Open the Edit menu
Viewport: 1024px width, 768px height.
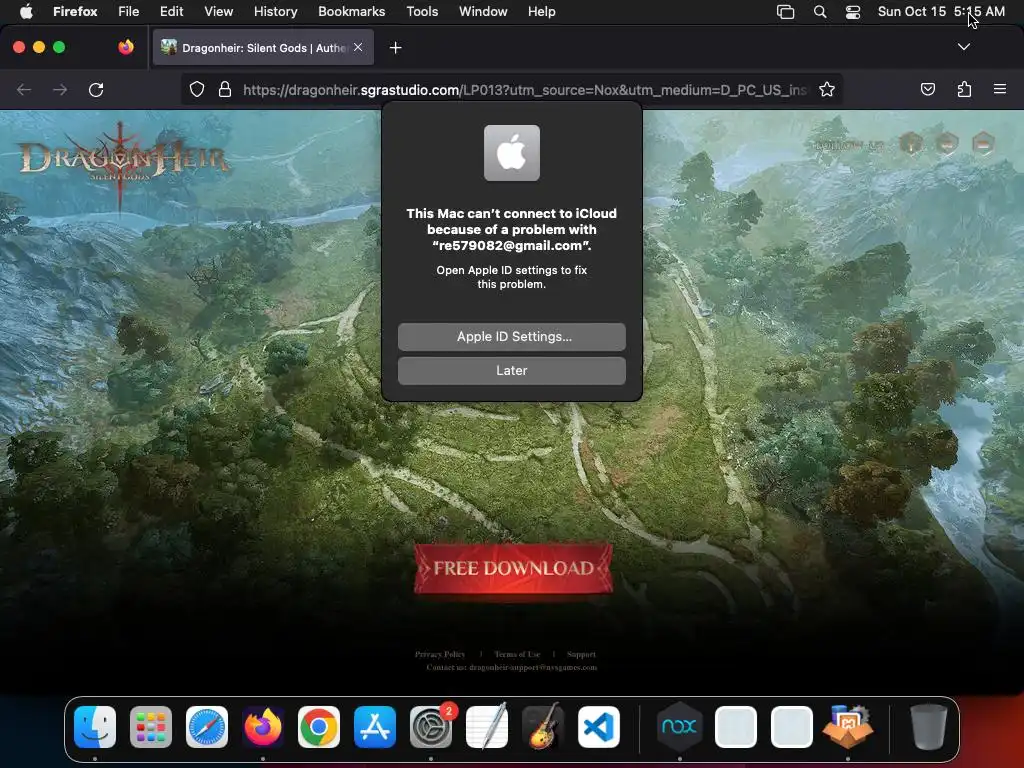(171, 12)
